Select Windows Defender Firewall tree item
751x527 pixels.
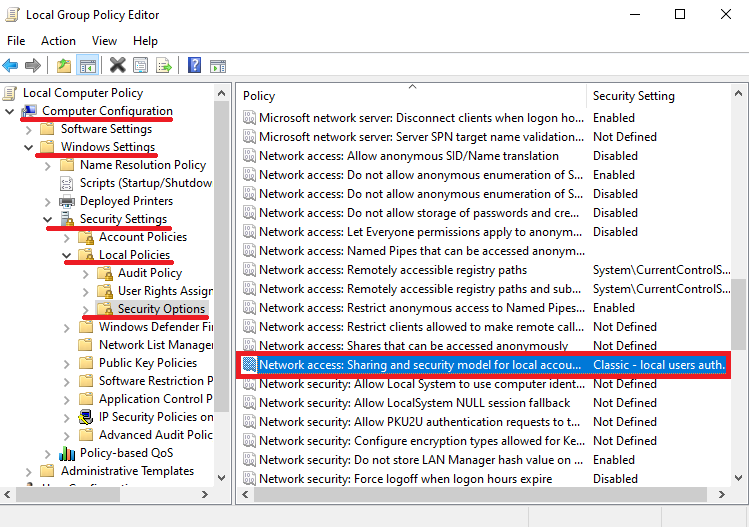[156, 327]
